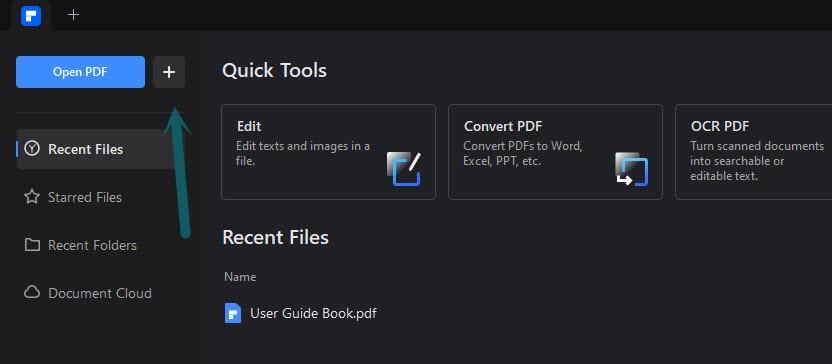Click the Convert PDF arrow icon
The image size is (832, 364).
[x=631, y=169]
